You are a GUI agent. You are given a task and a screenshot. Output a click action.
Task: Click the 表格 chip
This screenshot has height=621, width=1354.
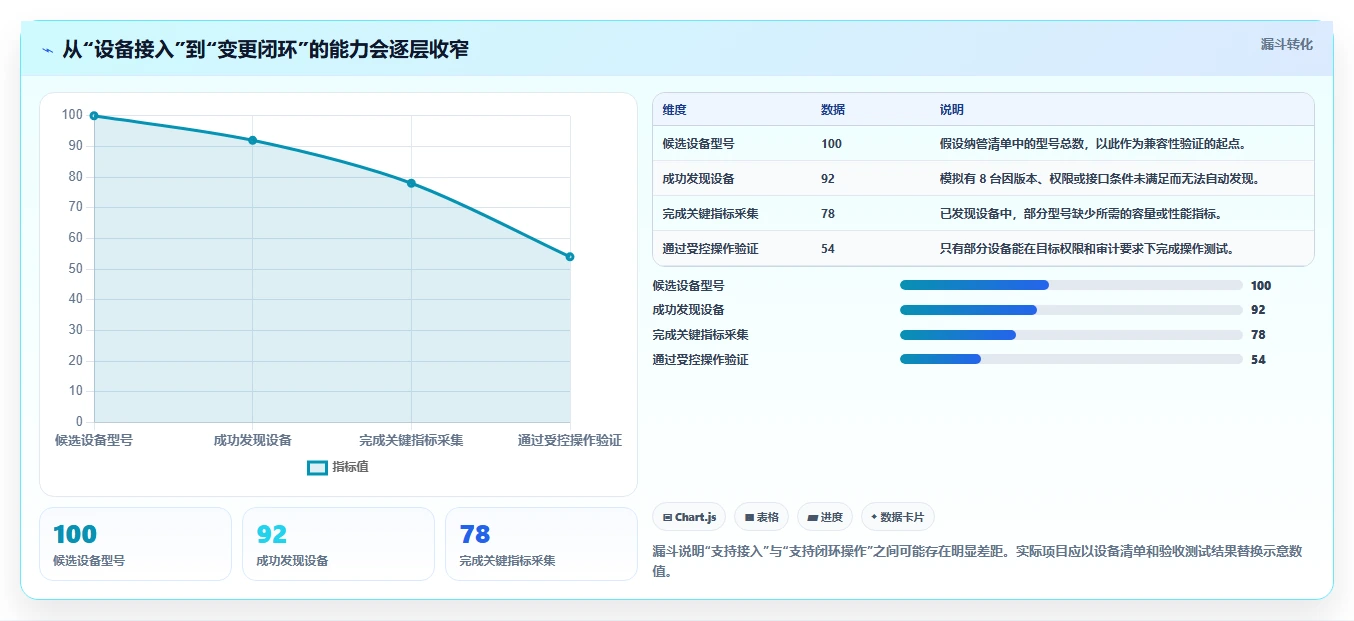click(761, 517)
